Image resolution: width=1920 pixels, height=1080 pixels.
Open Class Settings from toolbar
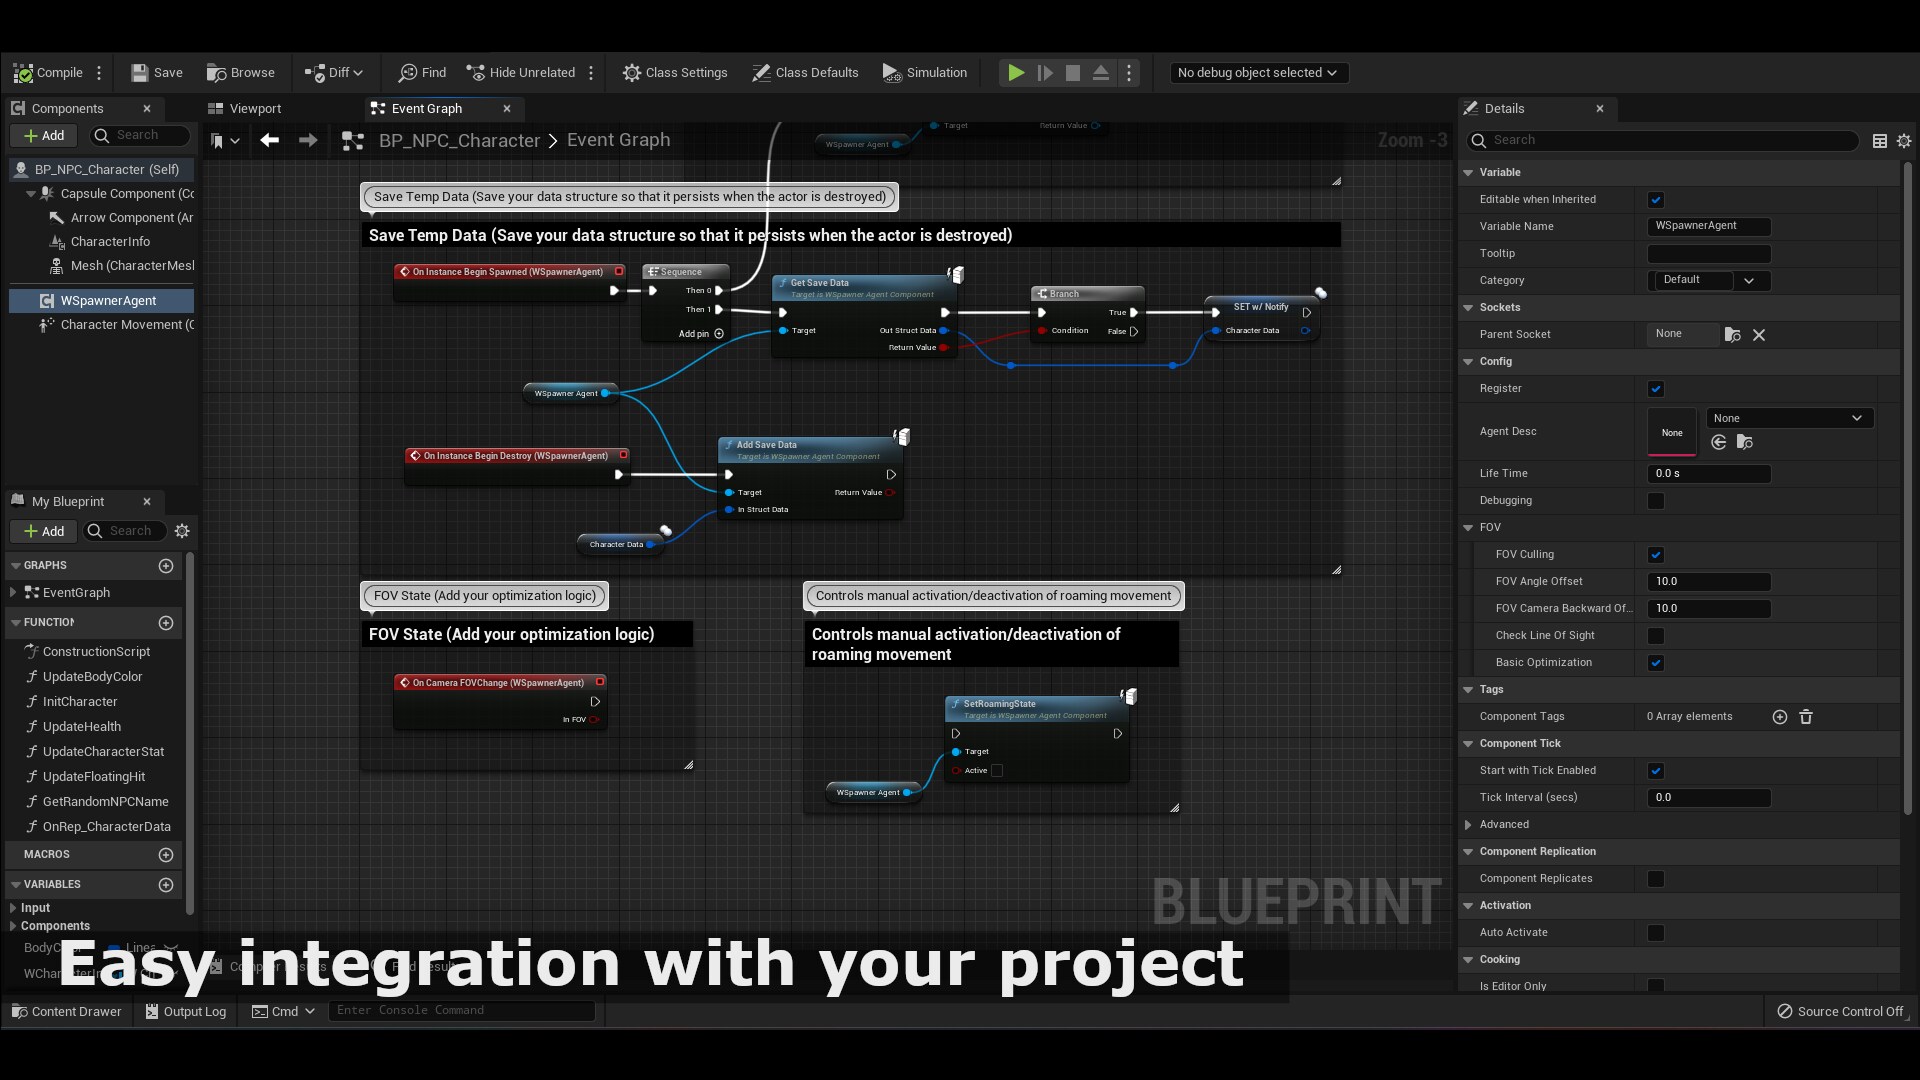675,73
